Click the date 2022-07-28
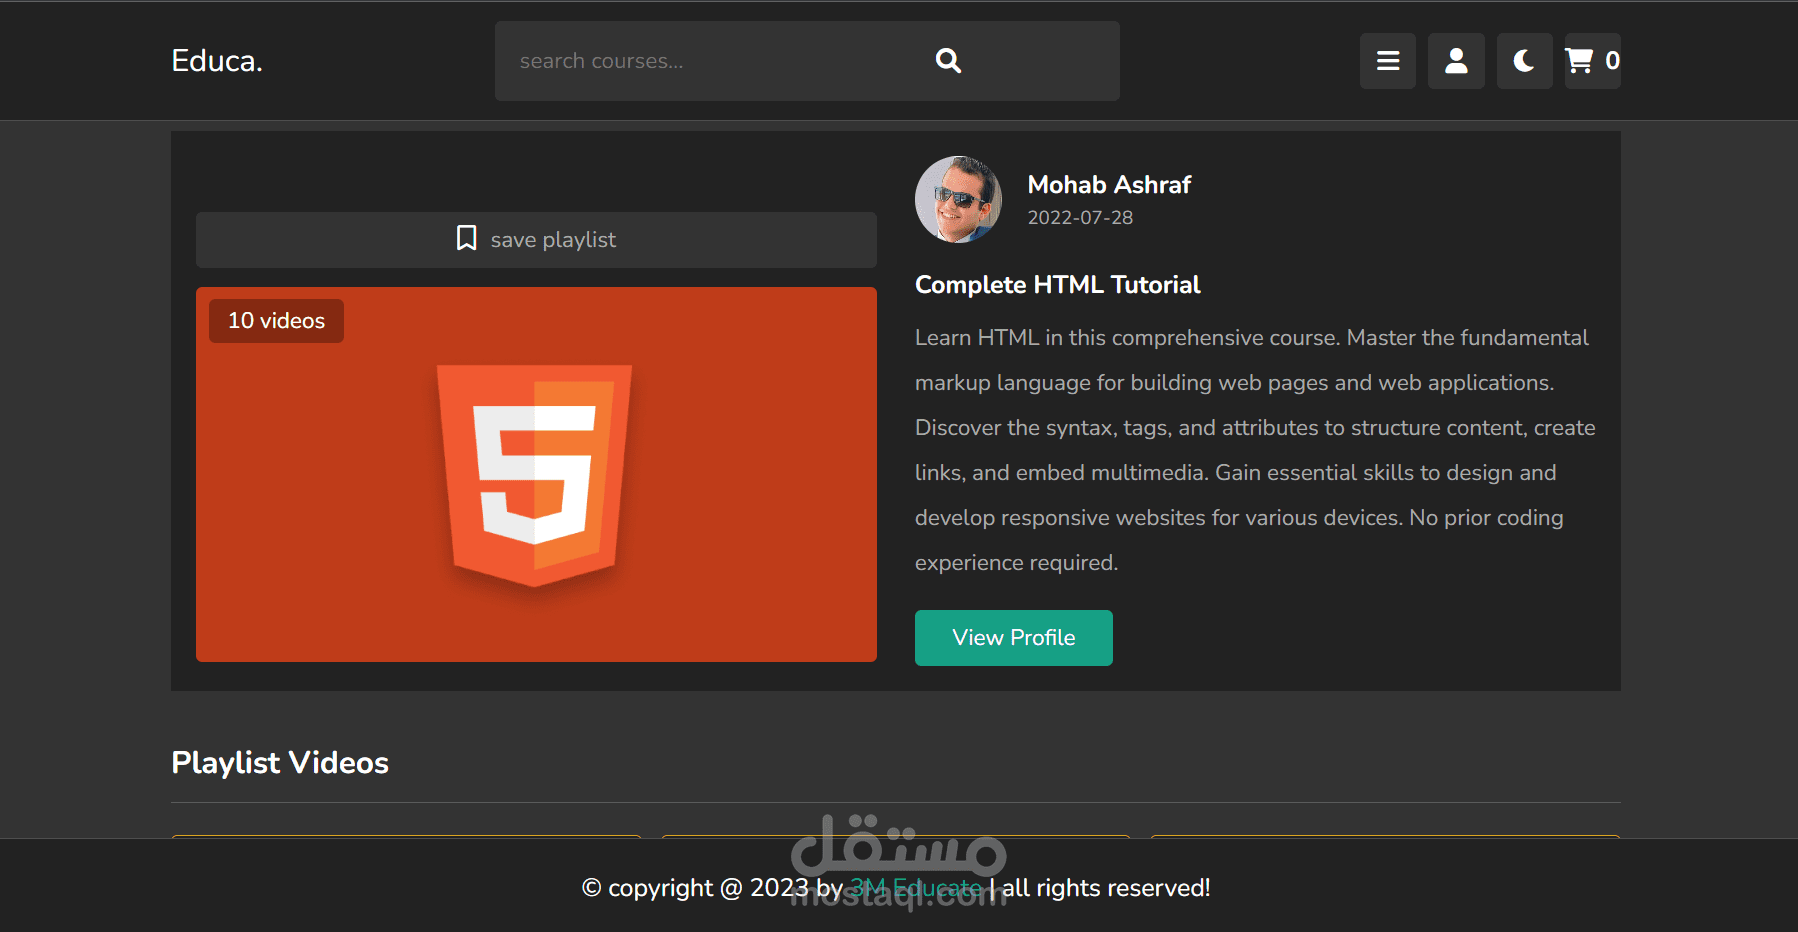The width and height of the screenshot is (1798, 932). (x=1080, y=218)
